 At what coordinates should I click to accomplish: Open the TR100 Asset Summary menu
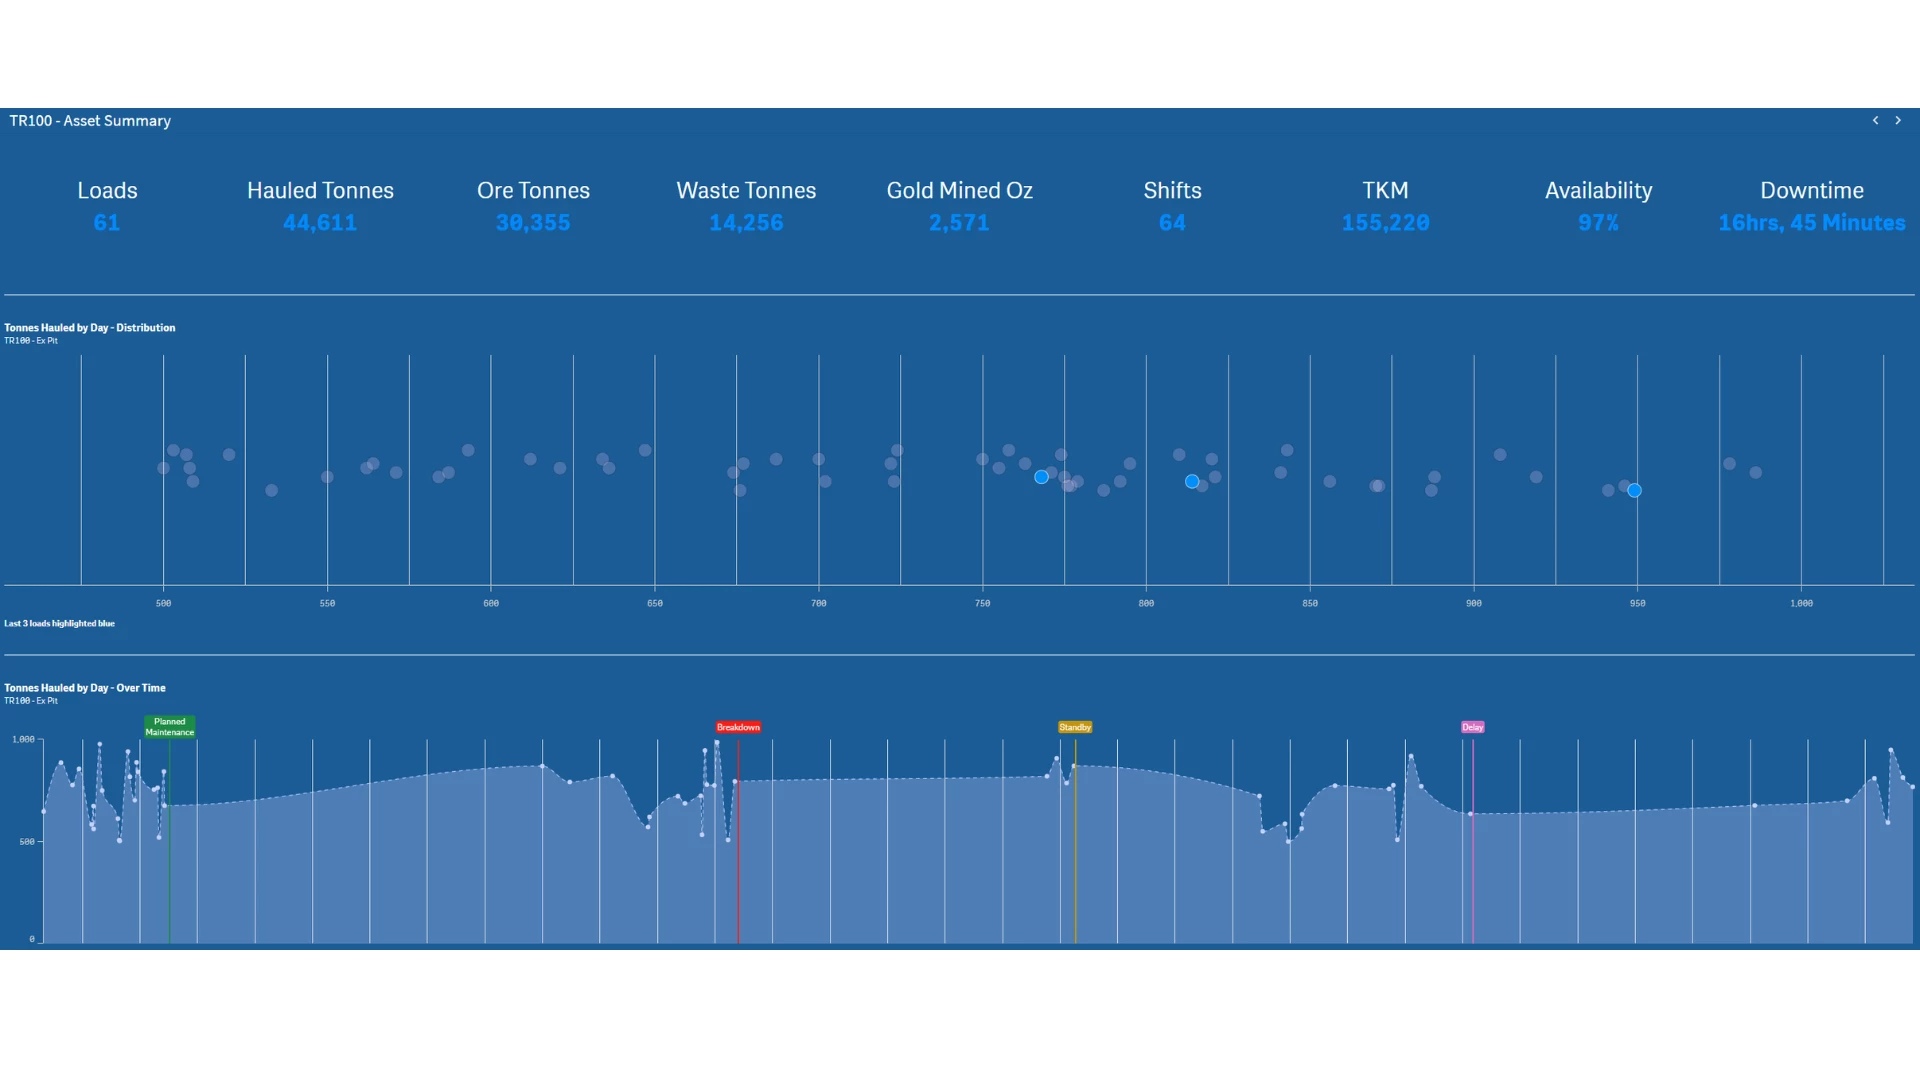[91, 121]
